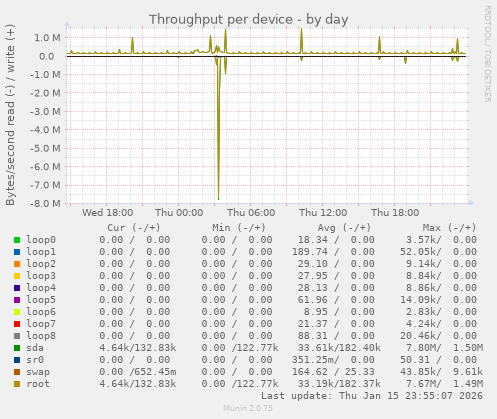
Task: Click the root max read value 7.67M
Action: [x=423, y=384]
